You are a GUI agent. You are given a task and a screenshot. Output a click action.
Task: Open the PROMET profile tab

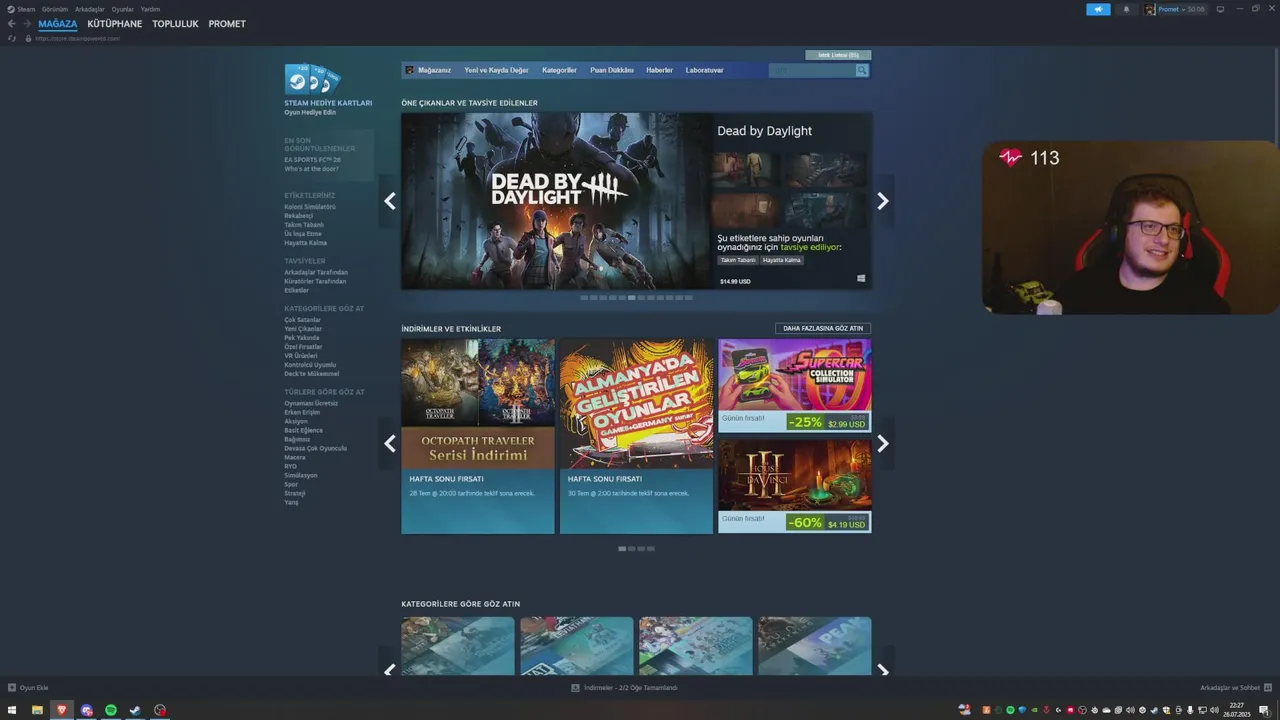[227, 24]
